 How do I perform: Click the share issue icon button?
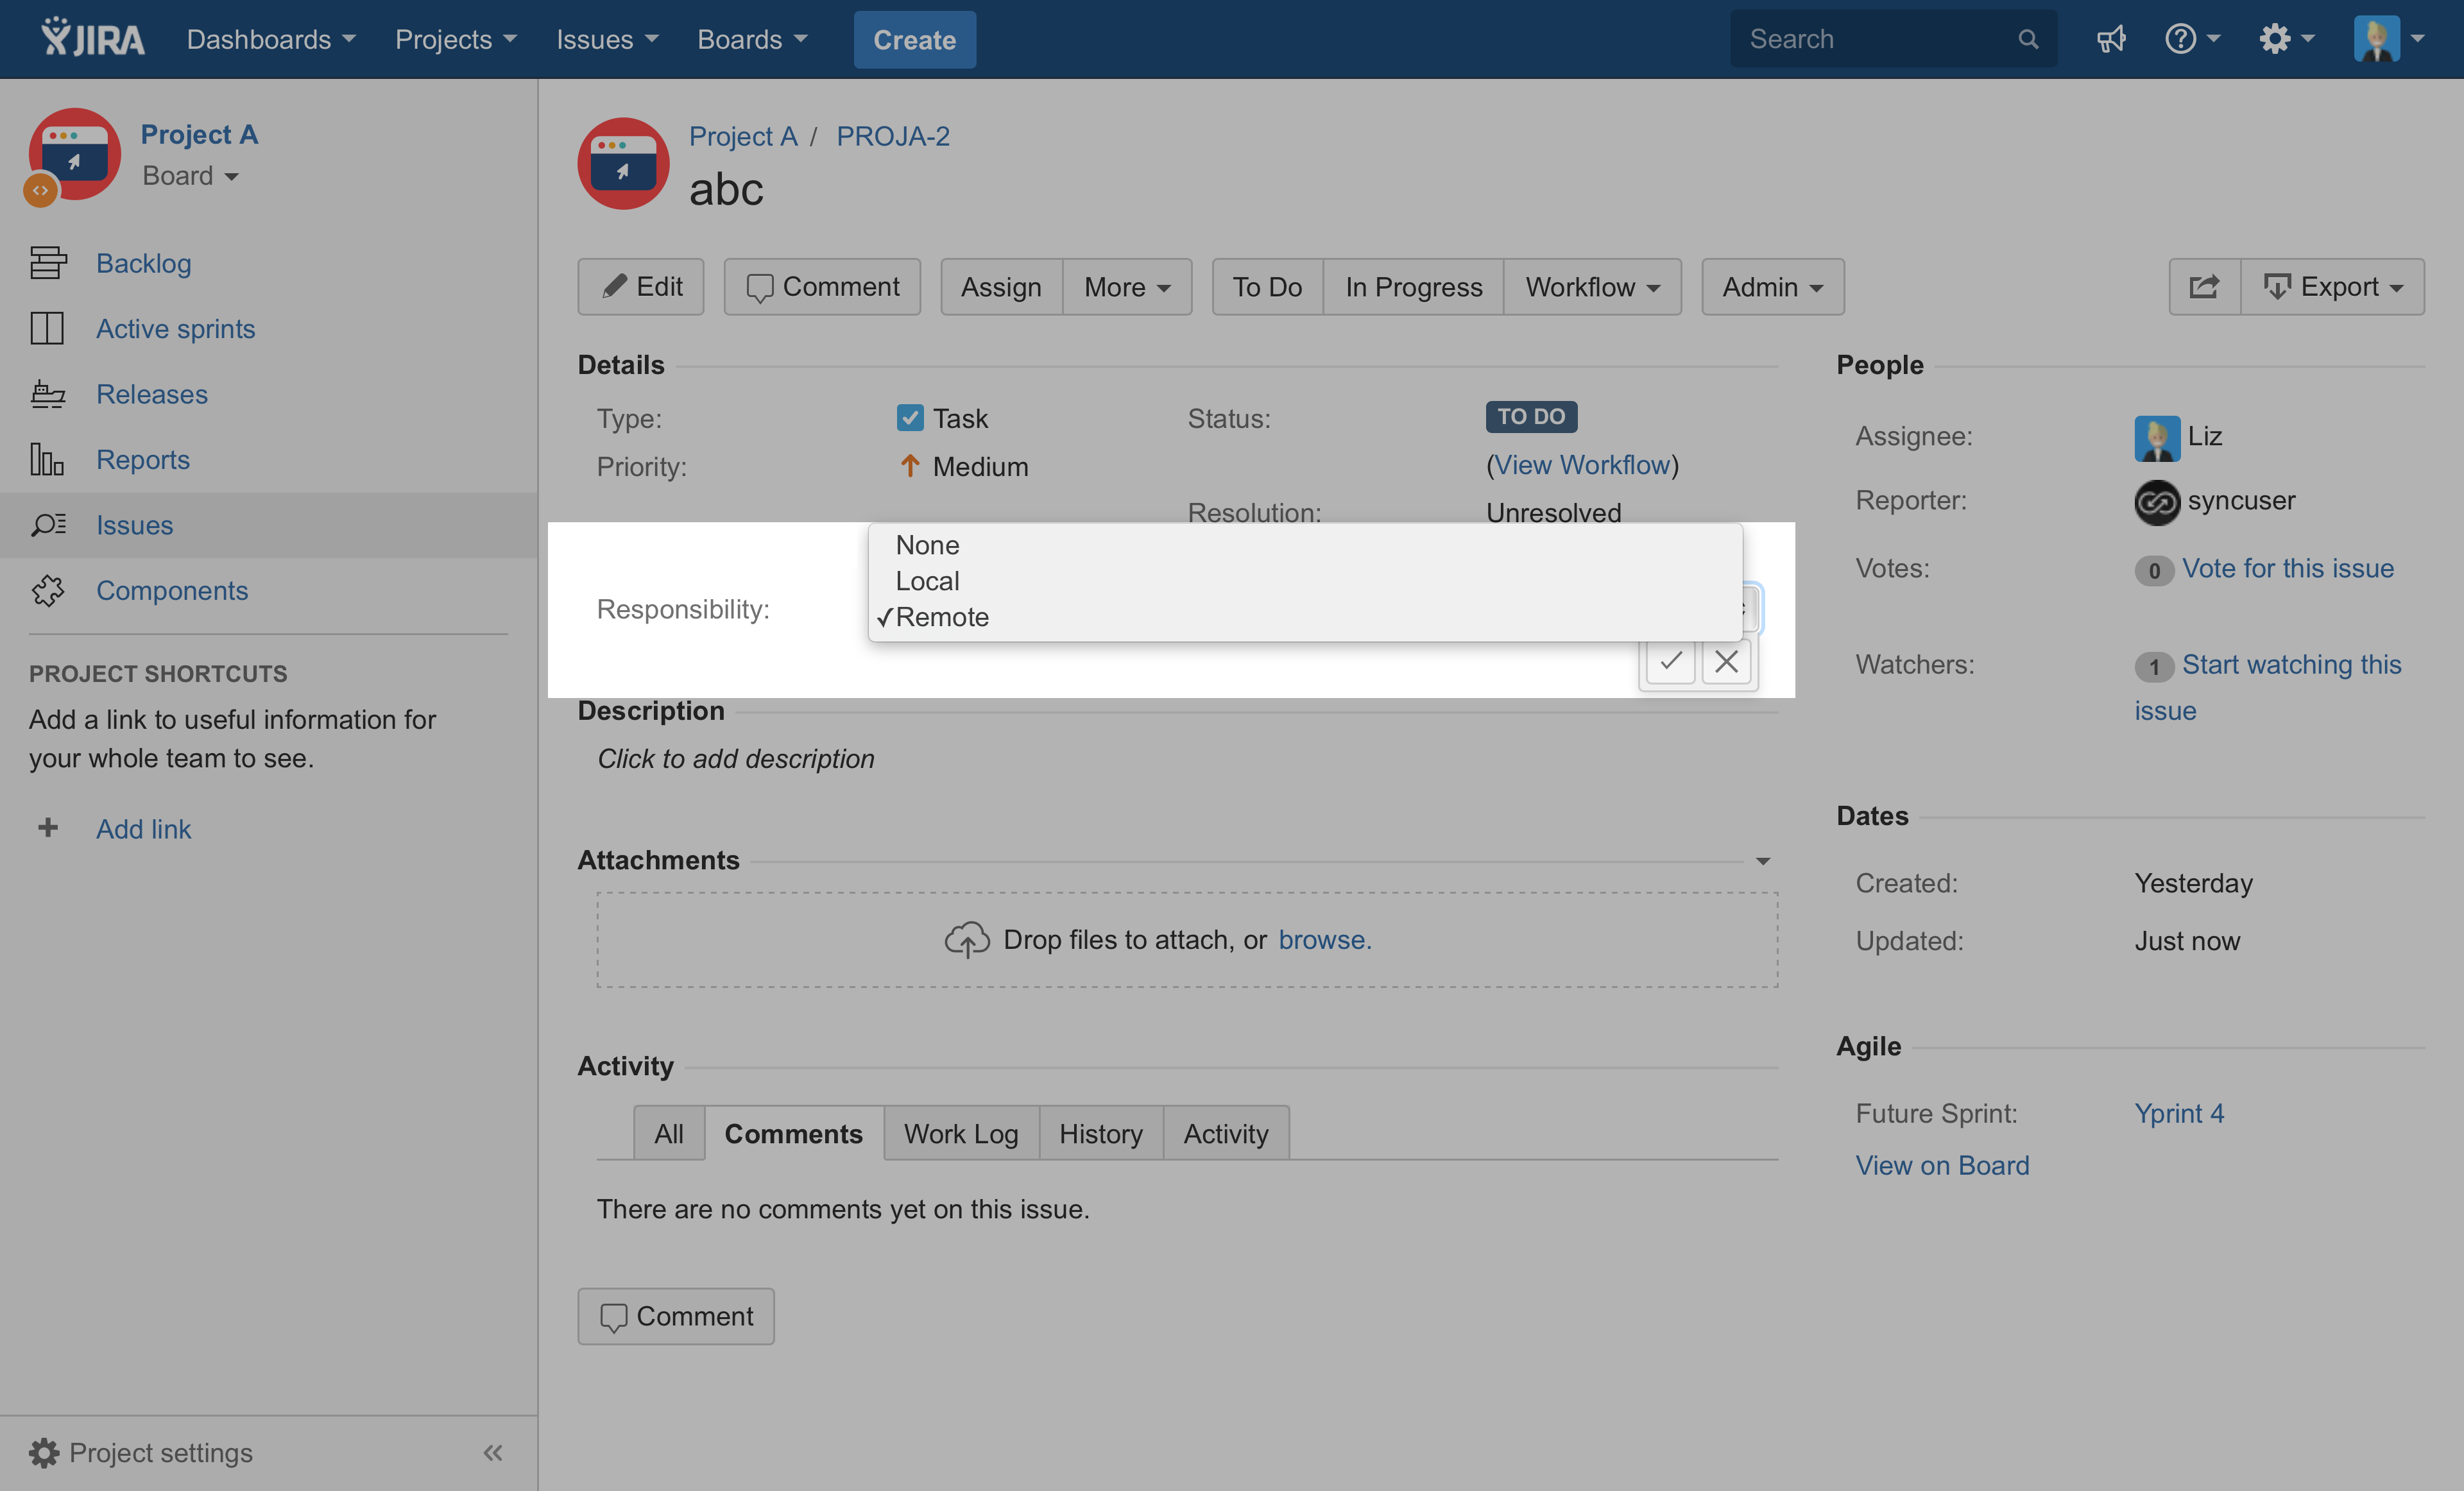coord(2203,287)
